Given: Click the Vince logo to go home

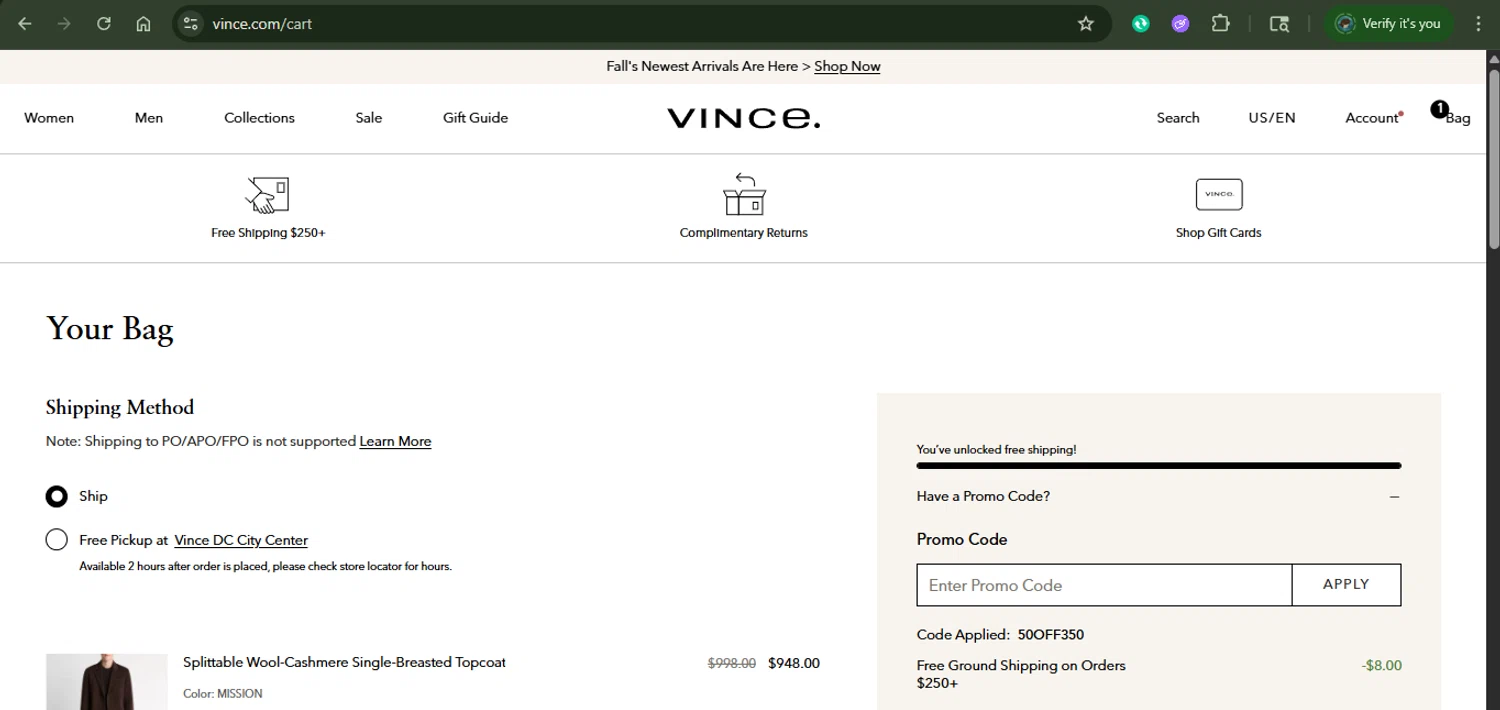Looking at the screenshot, I should click(x=744, y=118).
